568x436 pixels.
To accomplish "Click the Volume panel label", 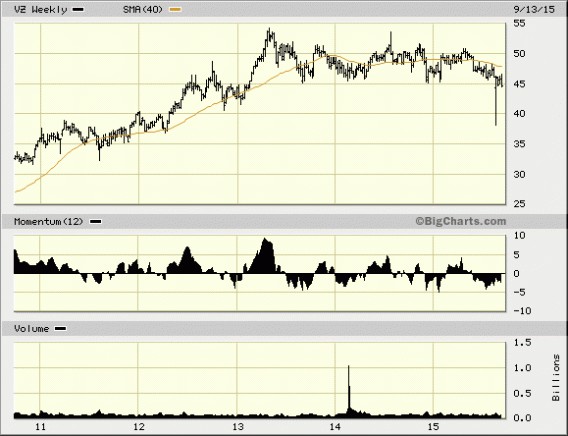I will tap(32, 328).
